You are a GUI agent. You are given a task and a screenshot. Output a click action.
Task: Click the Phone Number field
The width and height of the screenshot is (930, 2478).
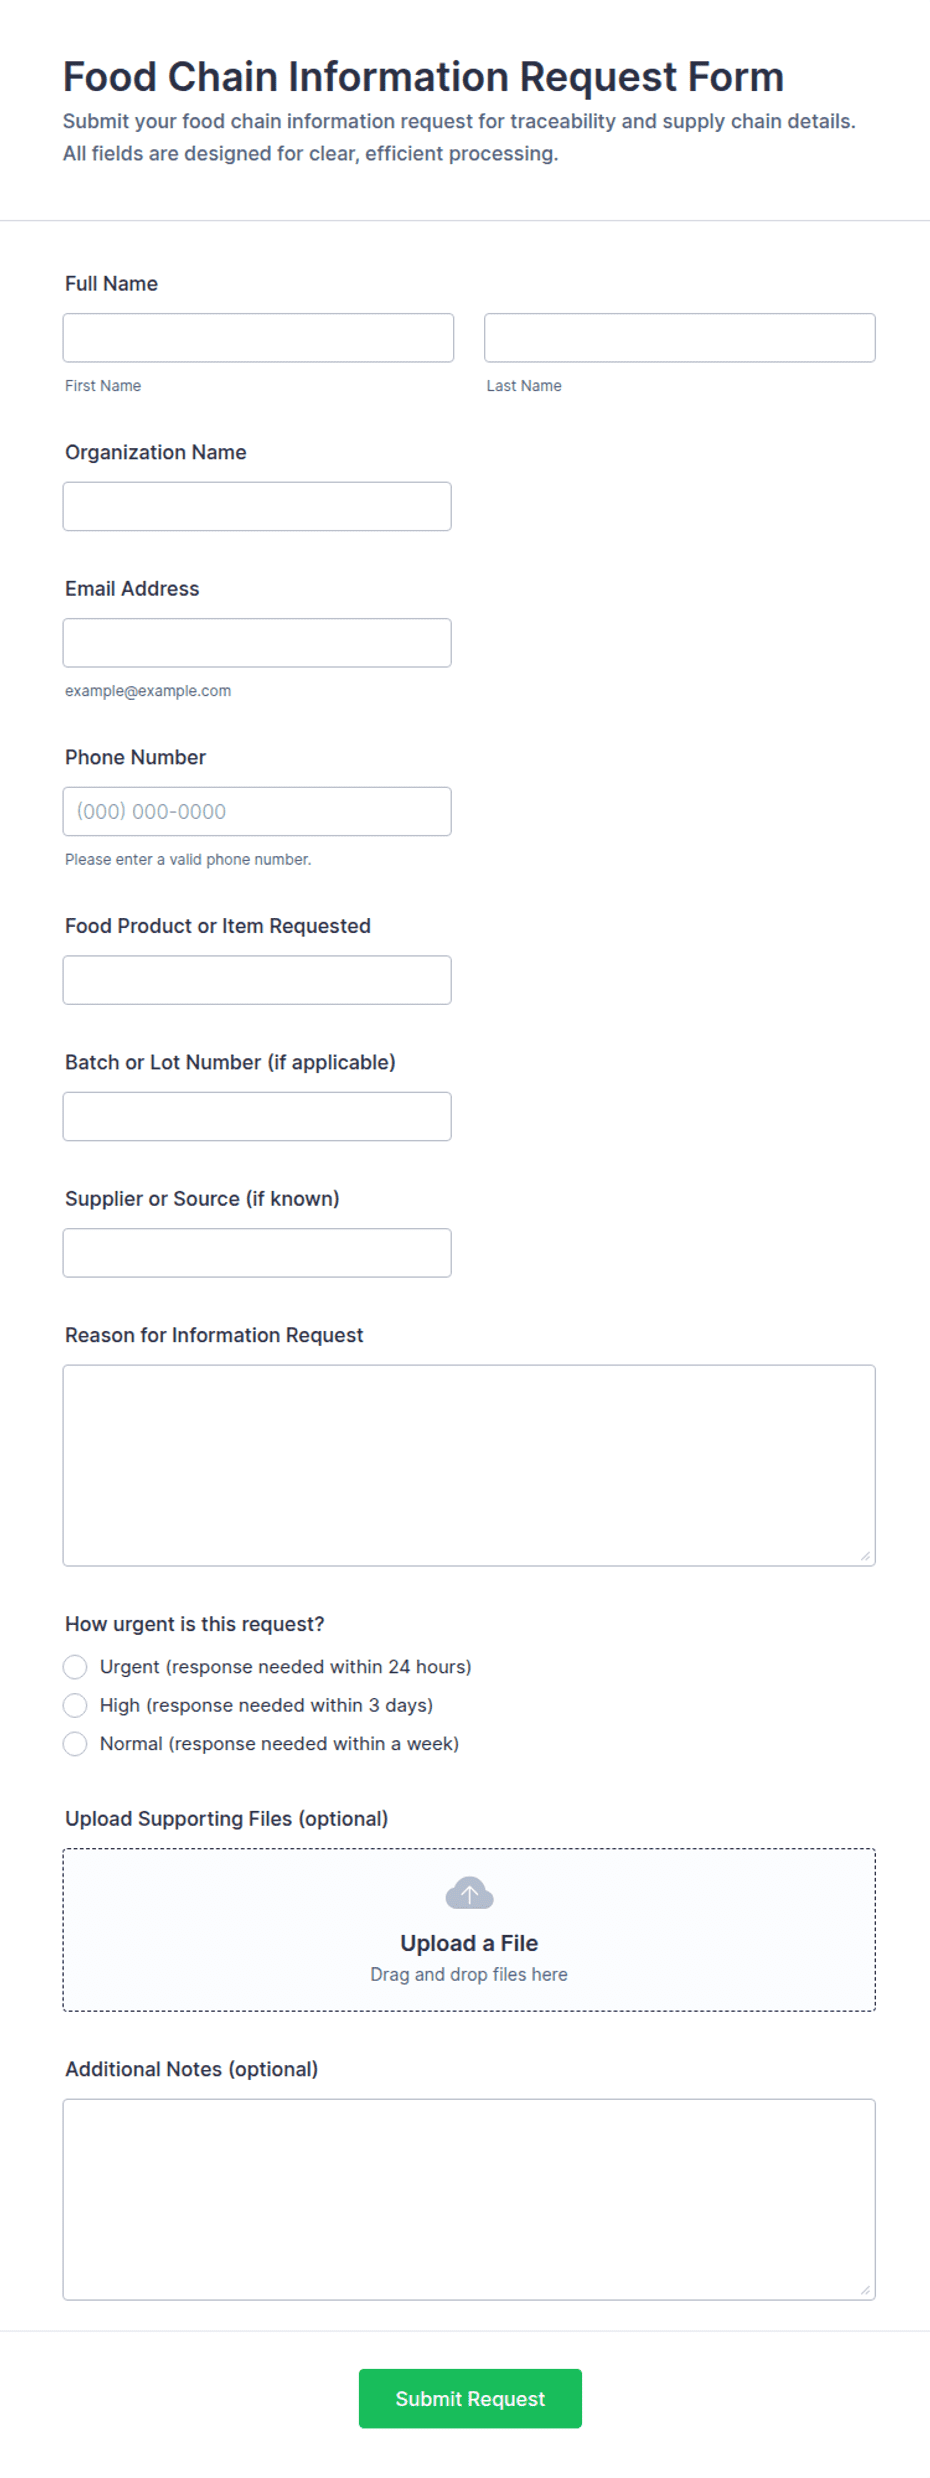(x=257, y=811)
